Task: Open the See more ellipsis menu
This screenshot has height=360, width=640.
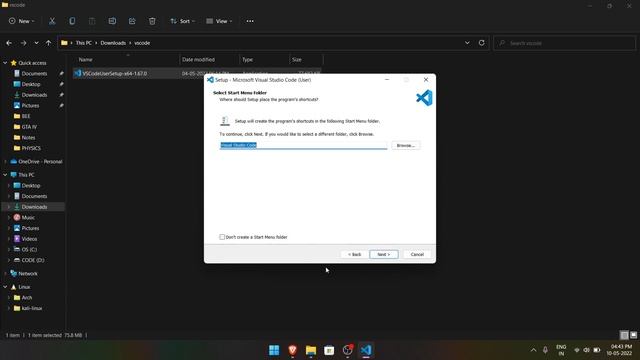Action: [250, 21]
